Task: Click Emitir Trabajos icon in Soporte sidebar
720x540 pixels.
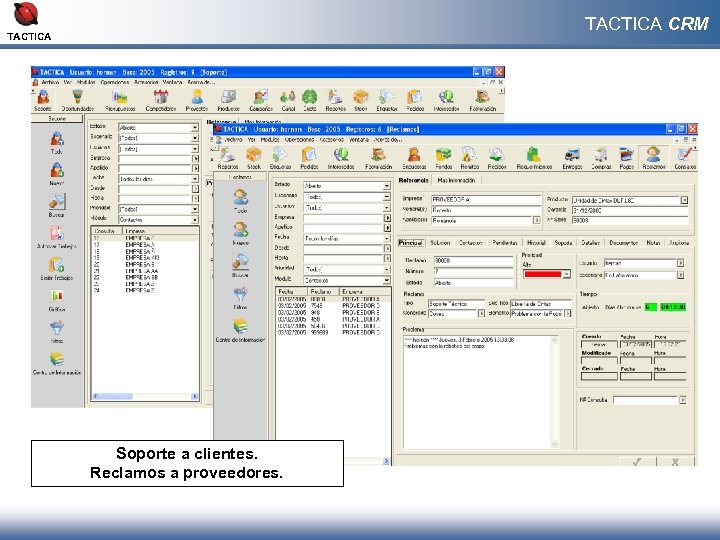Action: pos(56,269)
